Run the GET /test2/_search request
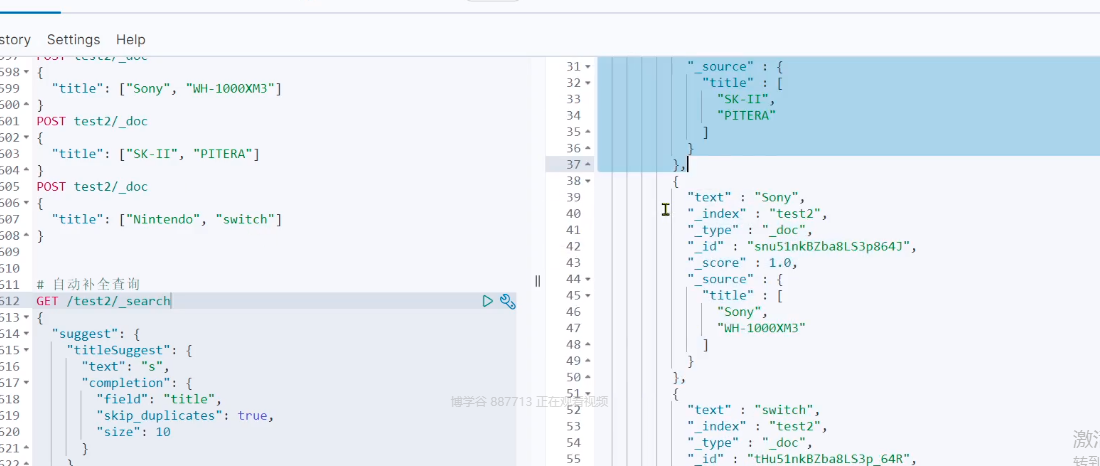The image size is (1100, 466). (x=488, y=301)
